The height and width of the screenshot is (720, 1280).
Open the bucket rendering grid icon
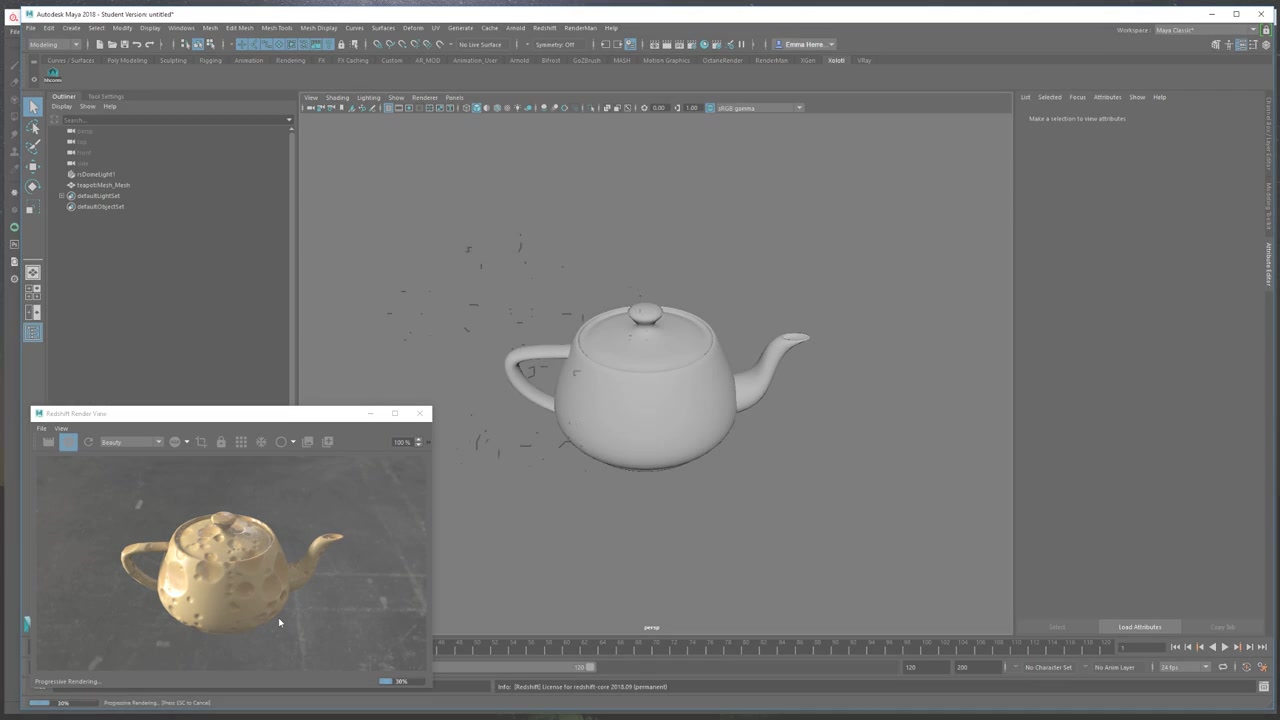click(x=240, y=442)
